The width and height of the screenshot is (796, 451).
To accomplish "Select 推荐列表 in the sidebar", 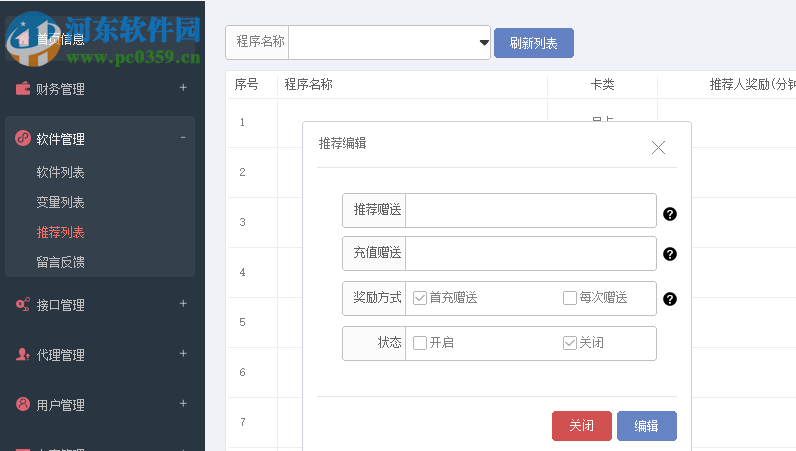I will [60, 232].
